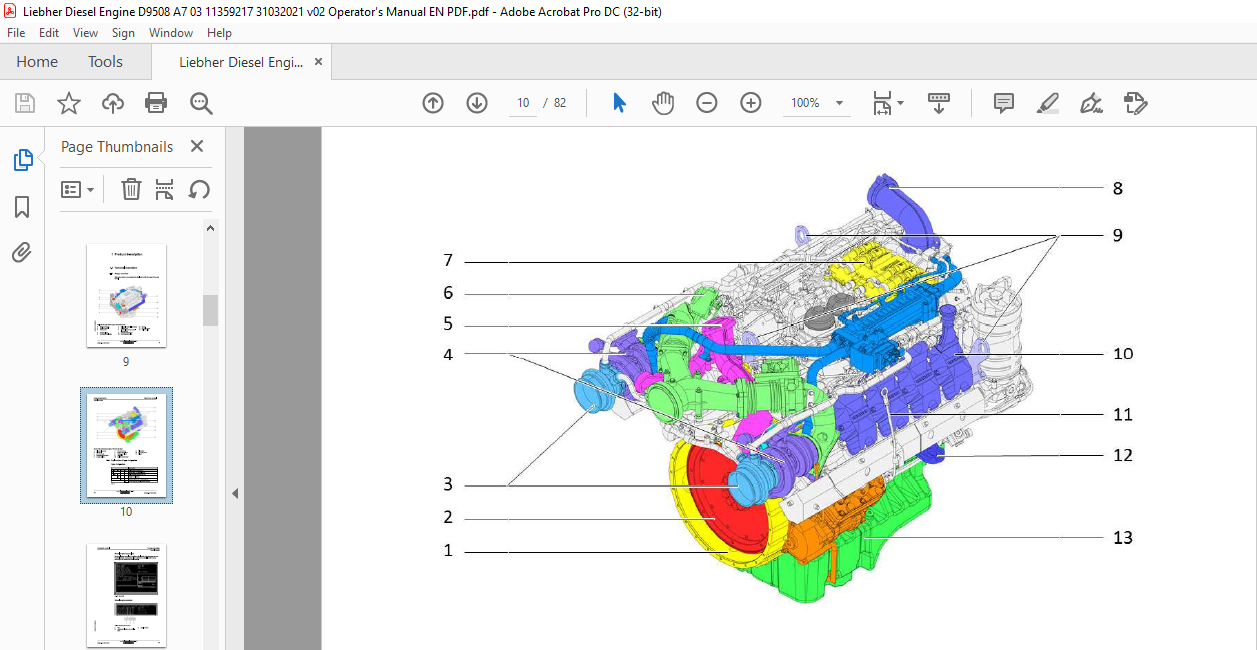Viewport: 1257px width, 650px height.
Task: Select the Highlight text pen tool
Action: (1048, 103)
